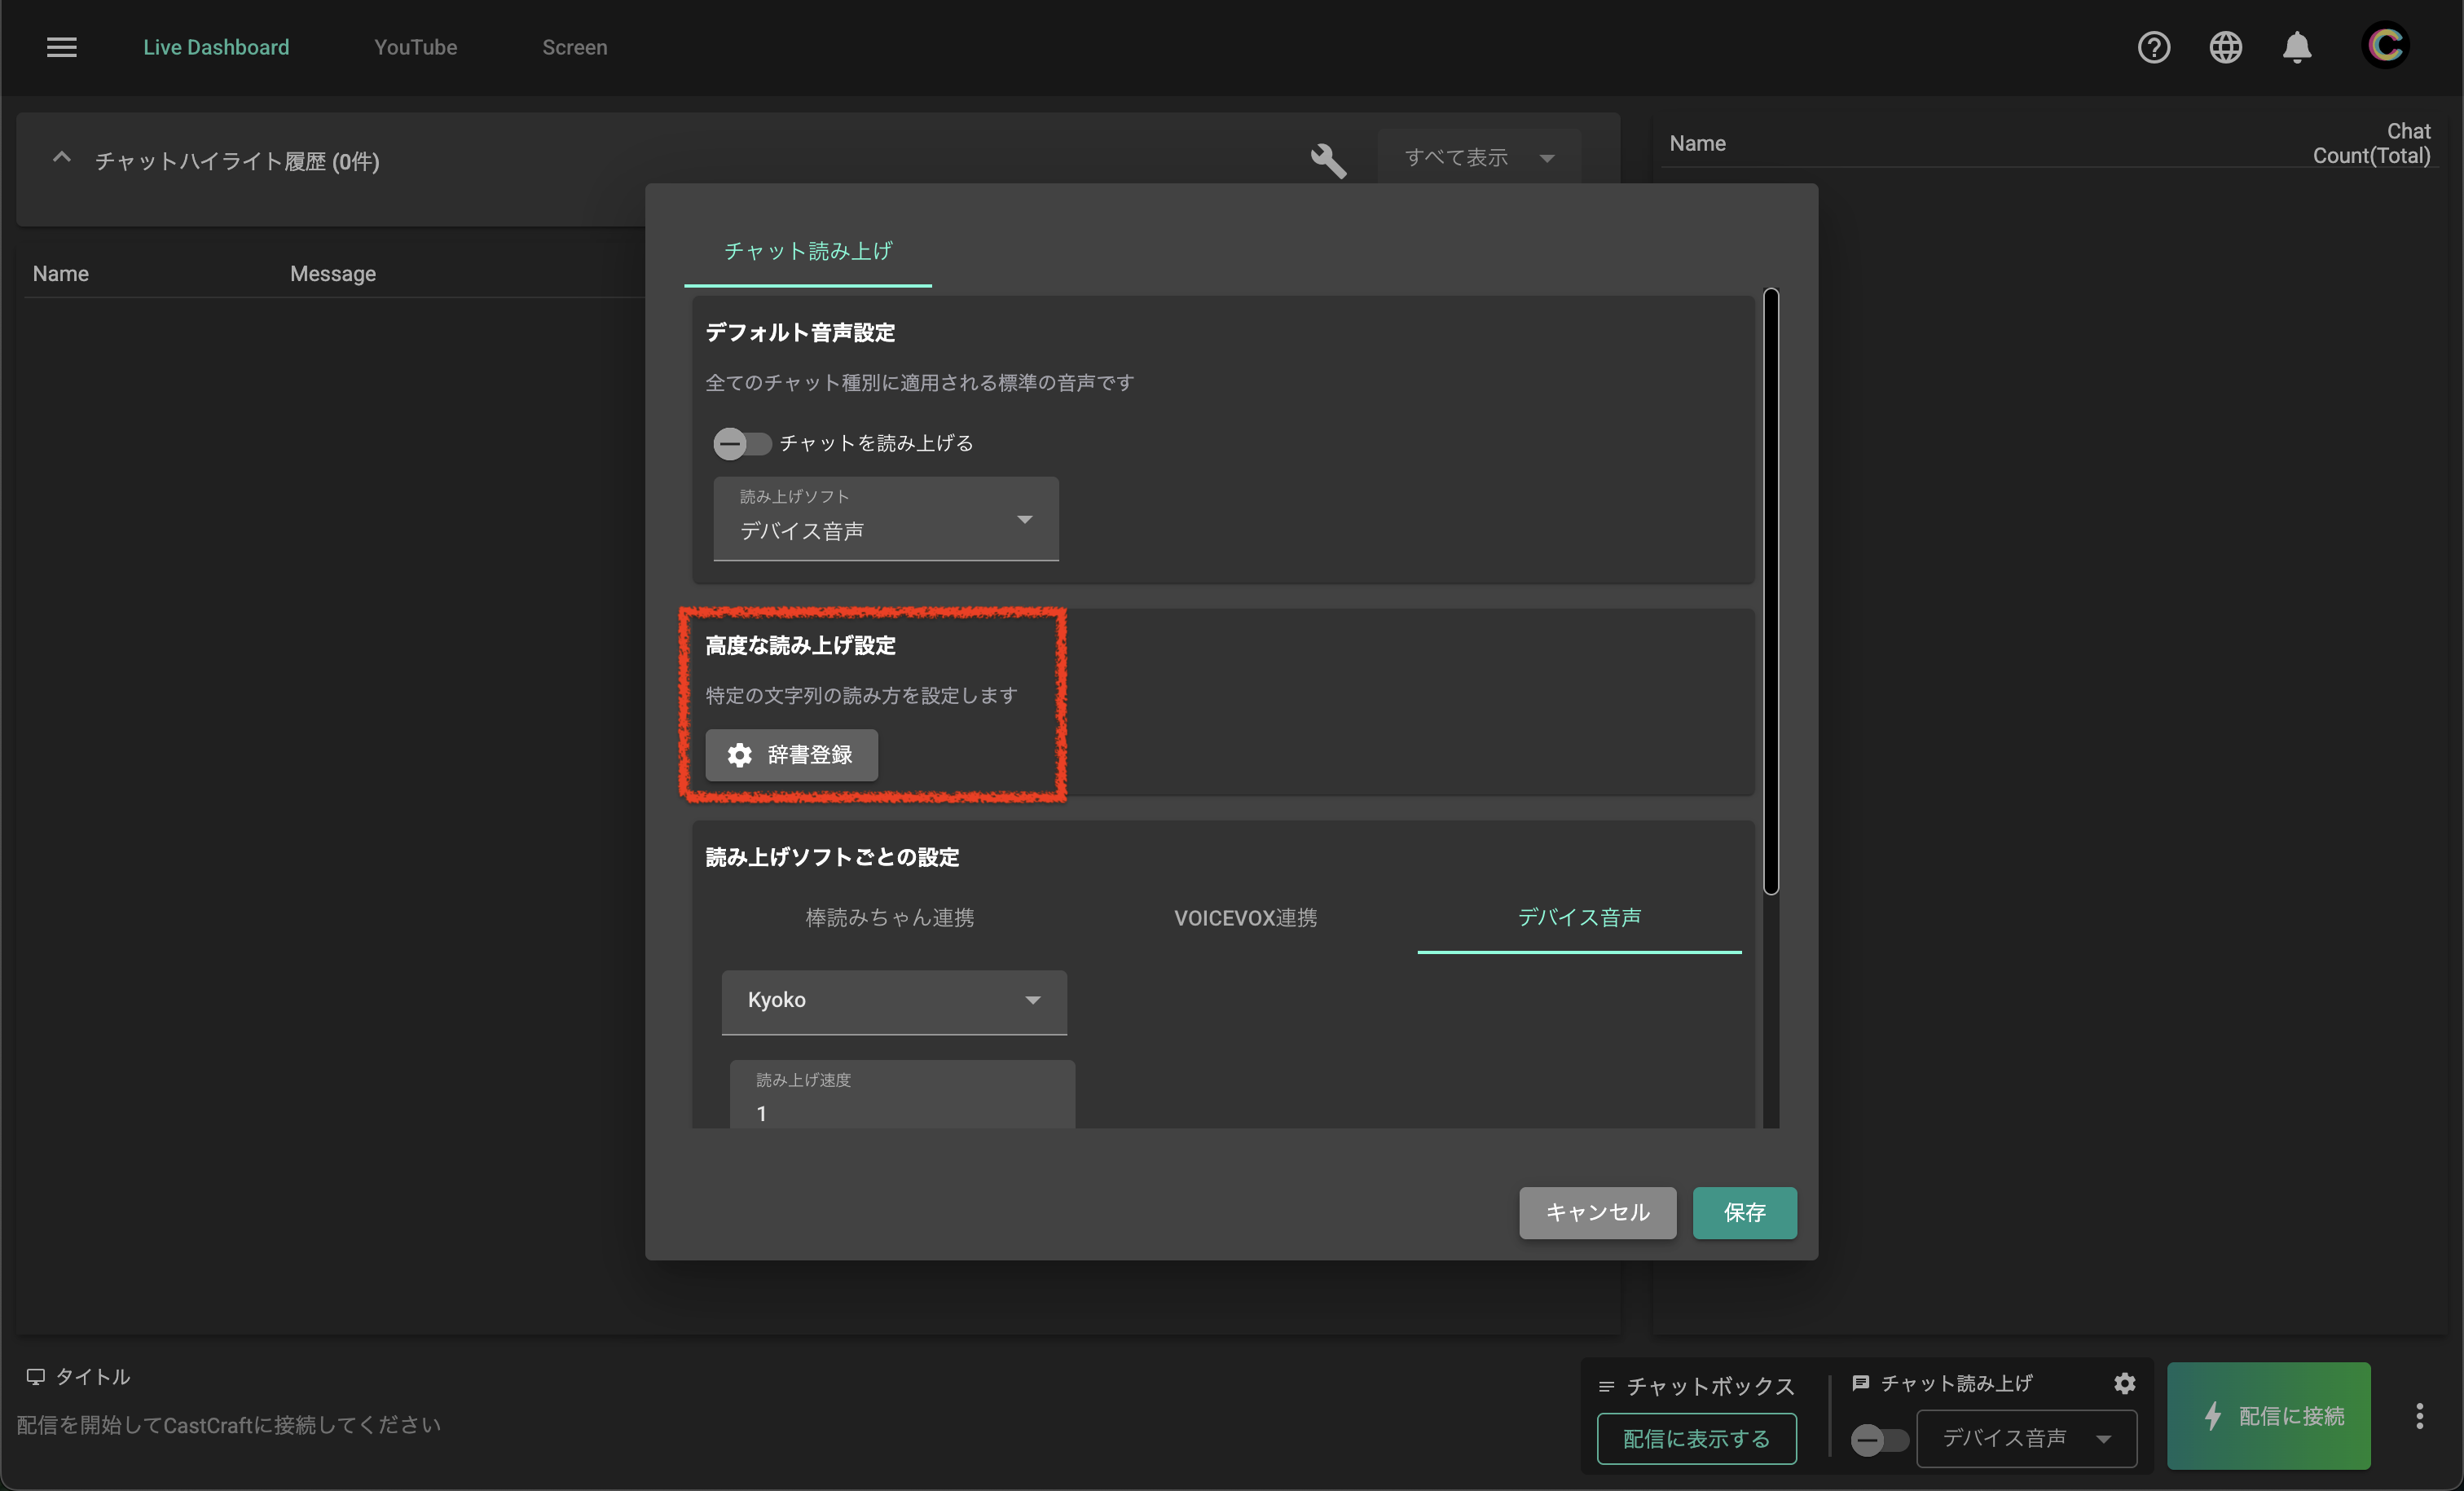
Task: Switch to the VOICEVOX連携 tab
Action: 1245,917
